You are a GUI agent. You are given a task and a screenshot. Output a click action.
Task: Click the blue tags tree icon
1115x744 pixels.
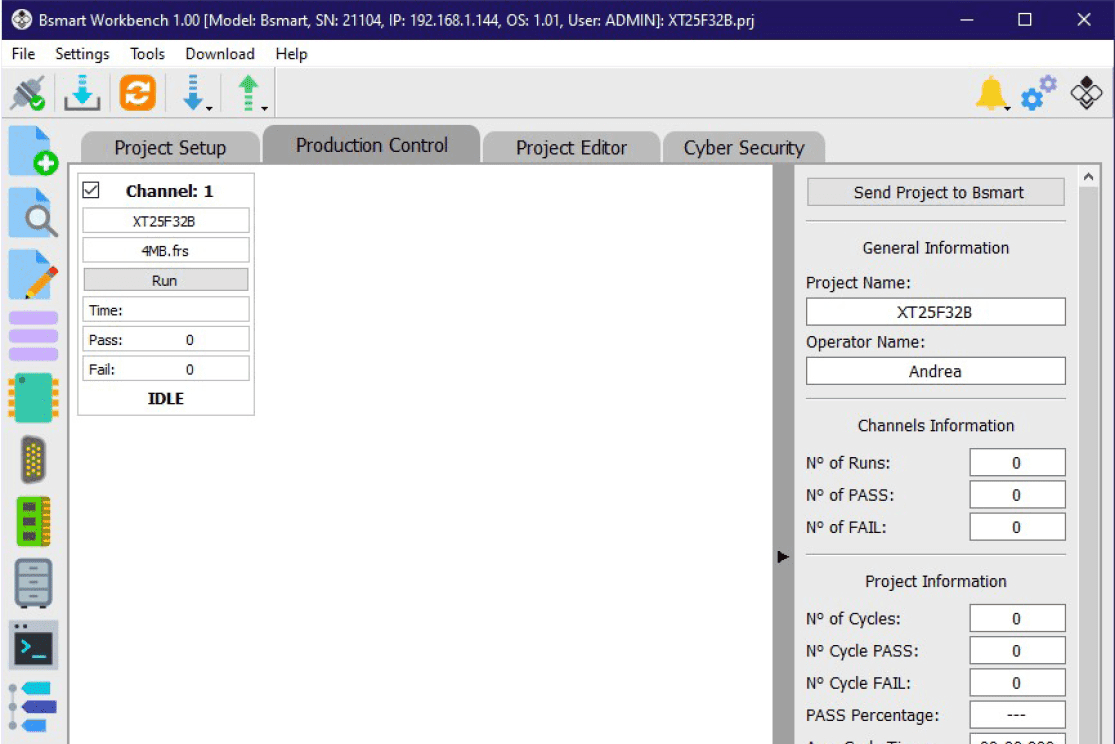33,707
